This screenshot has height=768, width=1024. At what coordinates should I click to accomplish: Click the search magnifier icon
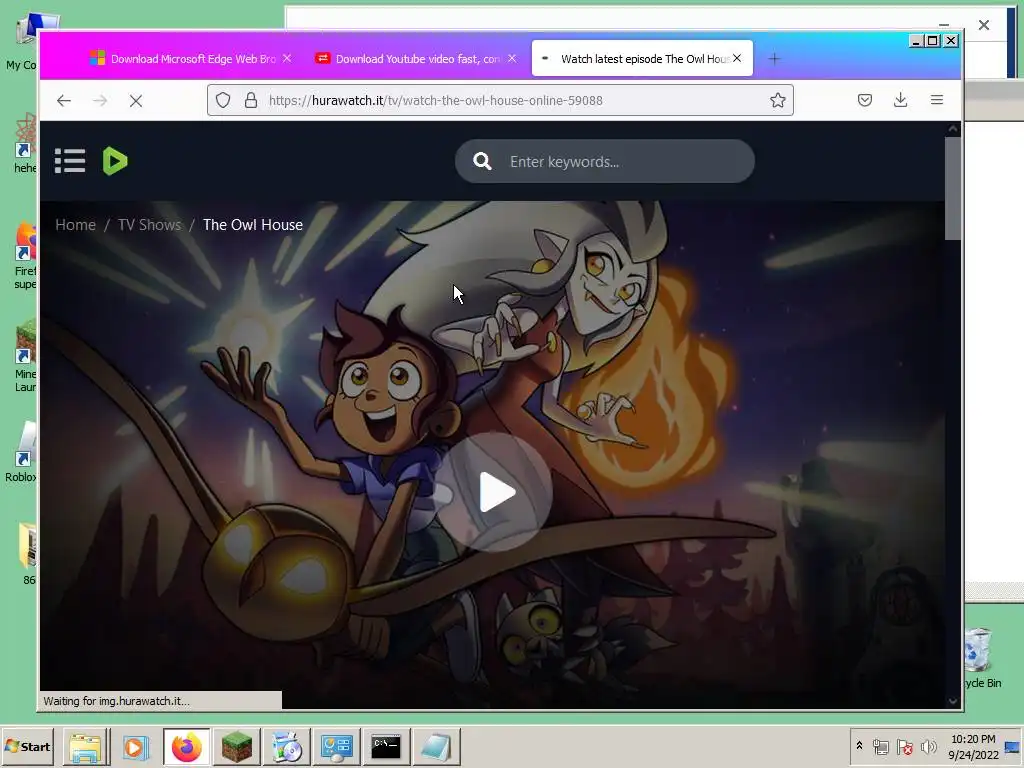click(x=482, y=161)
